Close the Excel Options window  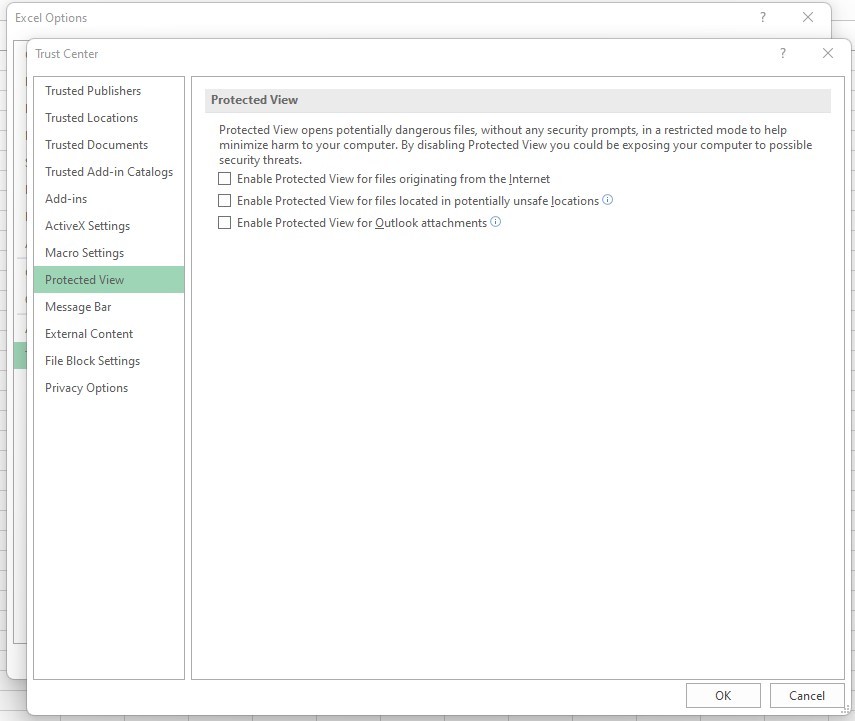808,17
